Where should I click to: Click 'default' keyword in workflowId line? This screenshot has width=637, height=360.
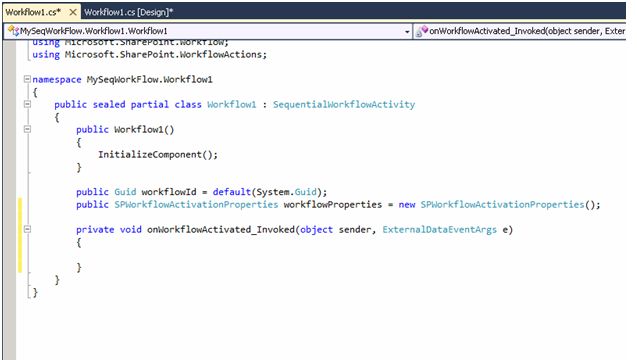tap(232, 192)
